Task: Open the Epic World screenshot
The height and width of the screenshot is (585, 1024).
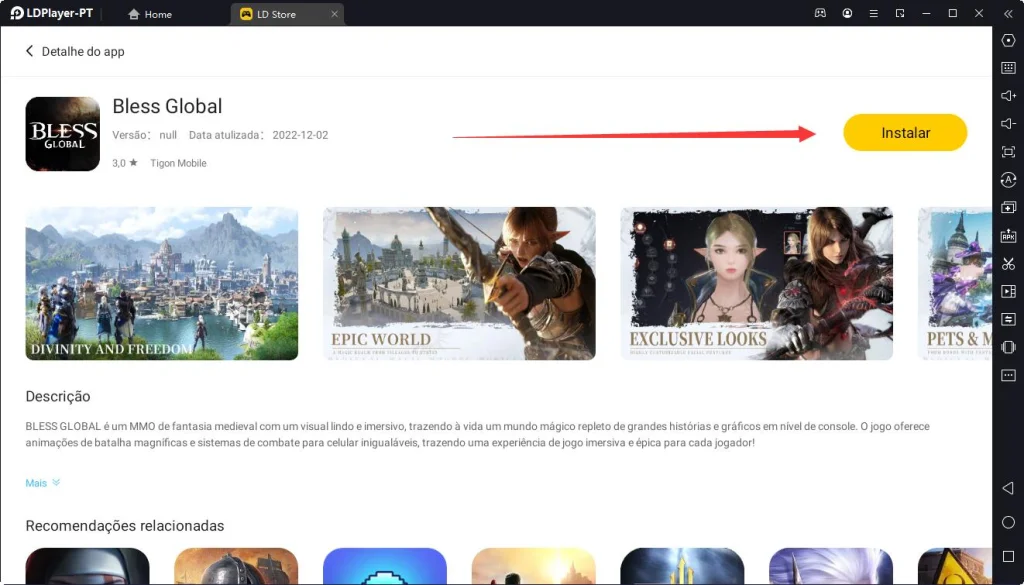Action: point(459,283)
